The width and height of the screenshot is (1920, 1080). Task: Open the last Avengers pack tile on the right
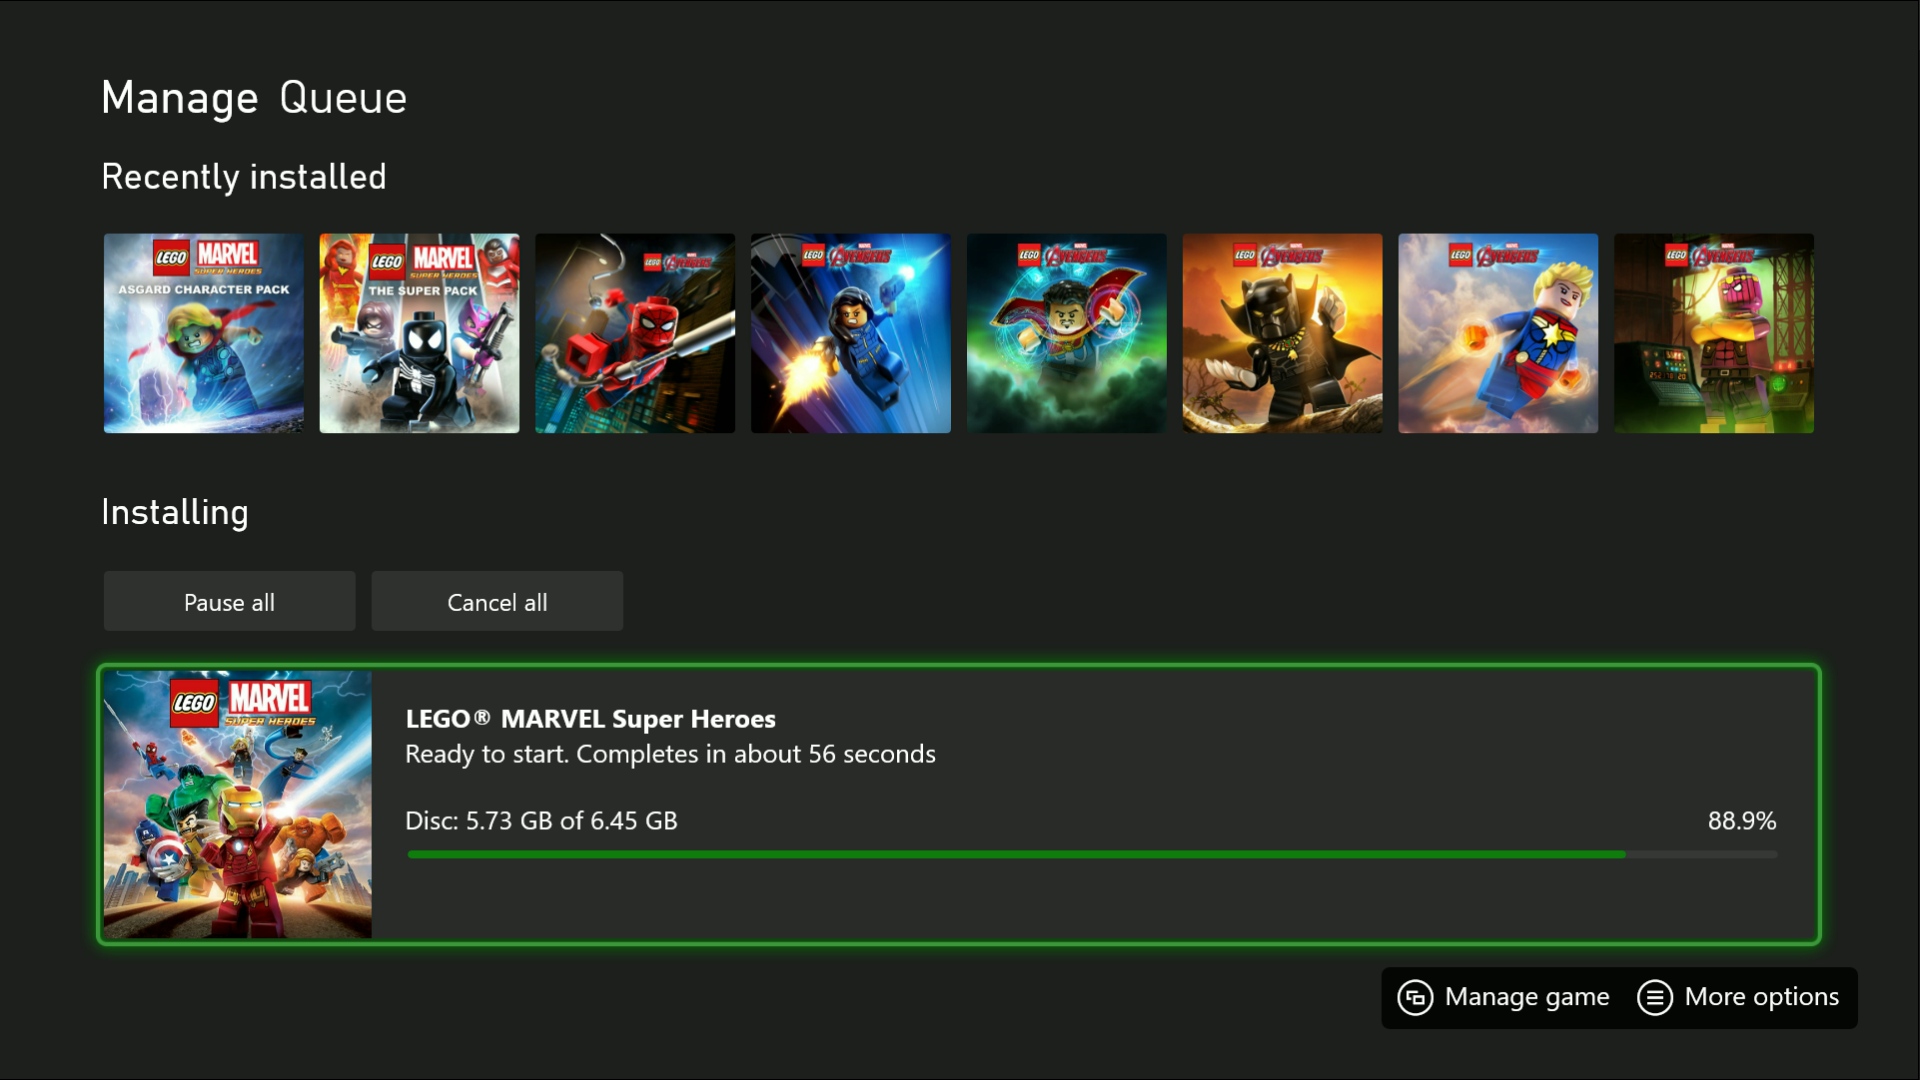(x=1713, y=333)
